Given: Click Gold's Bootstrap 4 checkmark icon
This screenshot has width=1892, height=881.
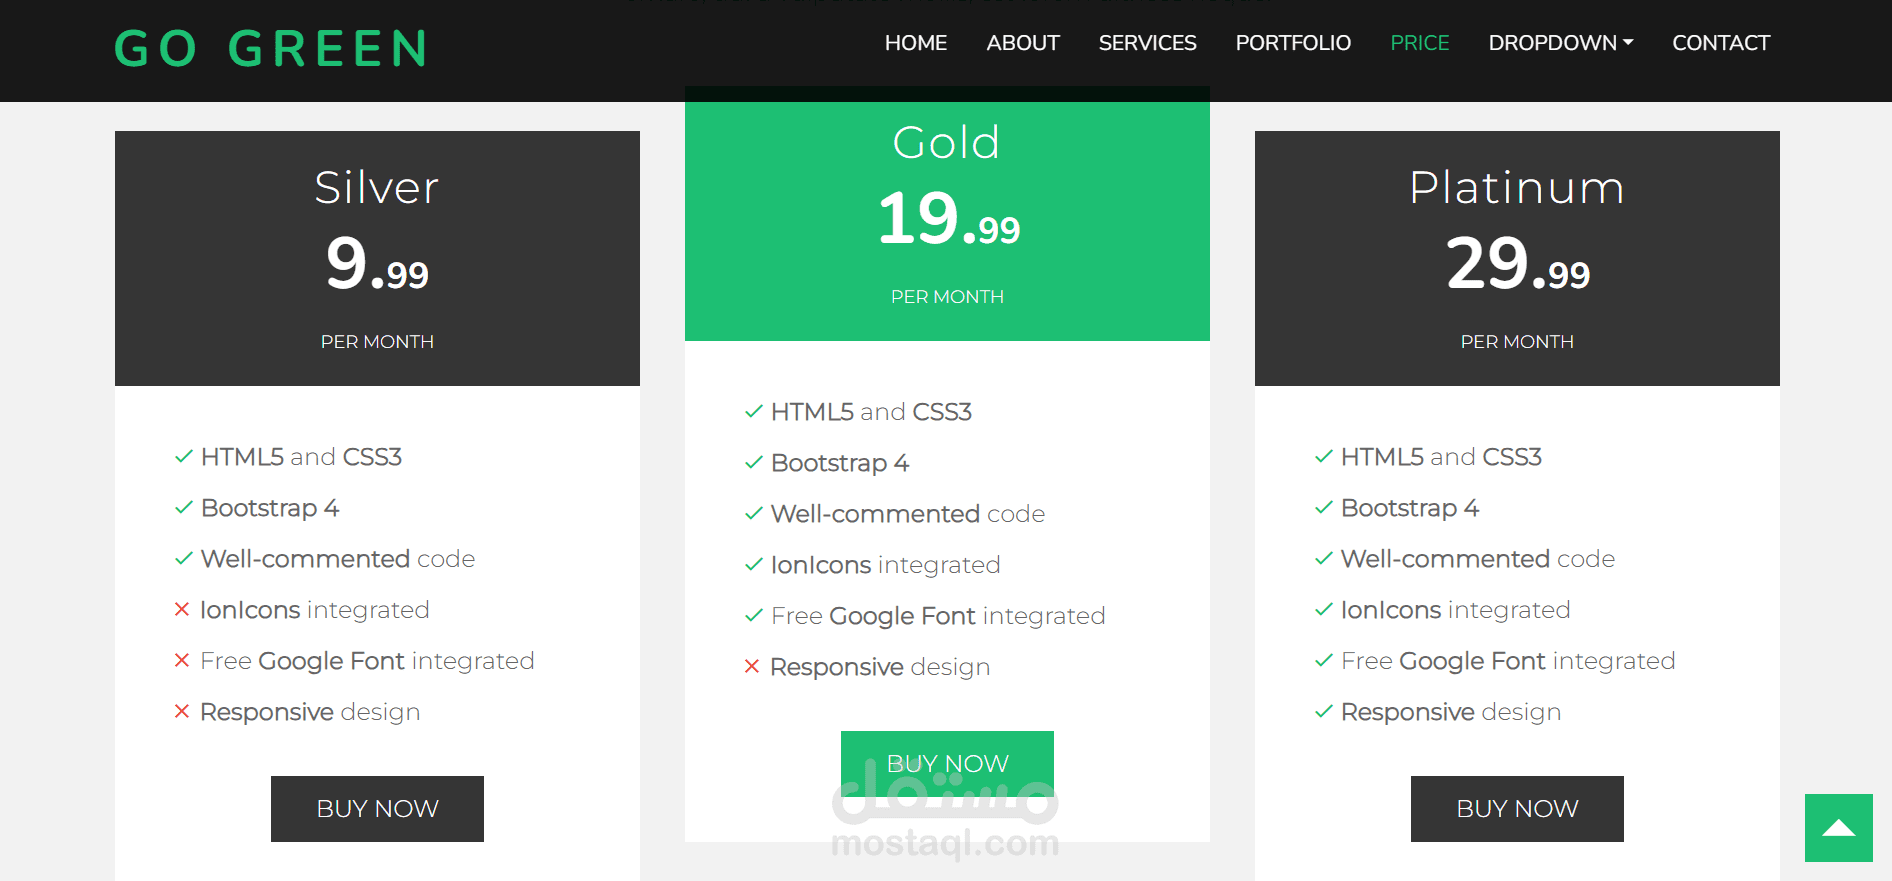Looking at the screenshot, I should (754, 463).
